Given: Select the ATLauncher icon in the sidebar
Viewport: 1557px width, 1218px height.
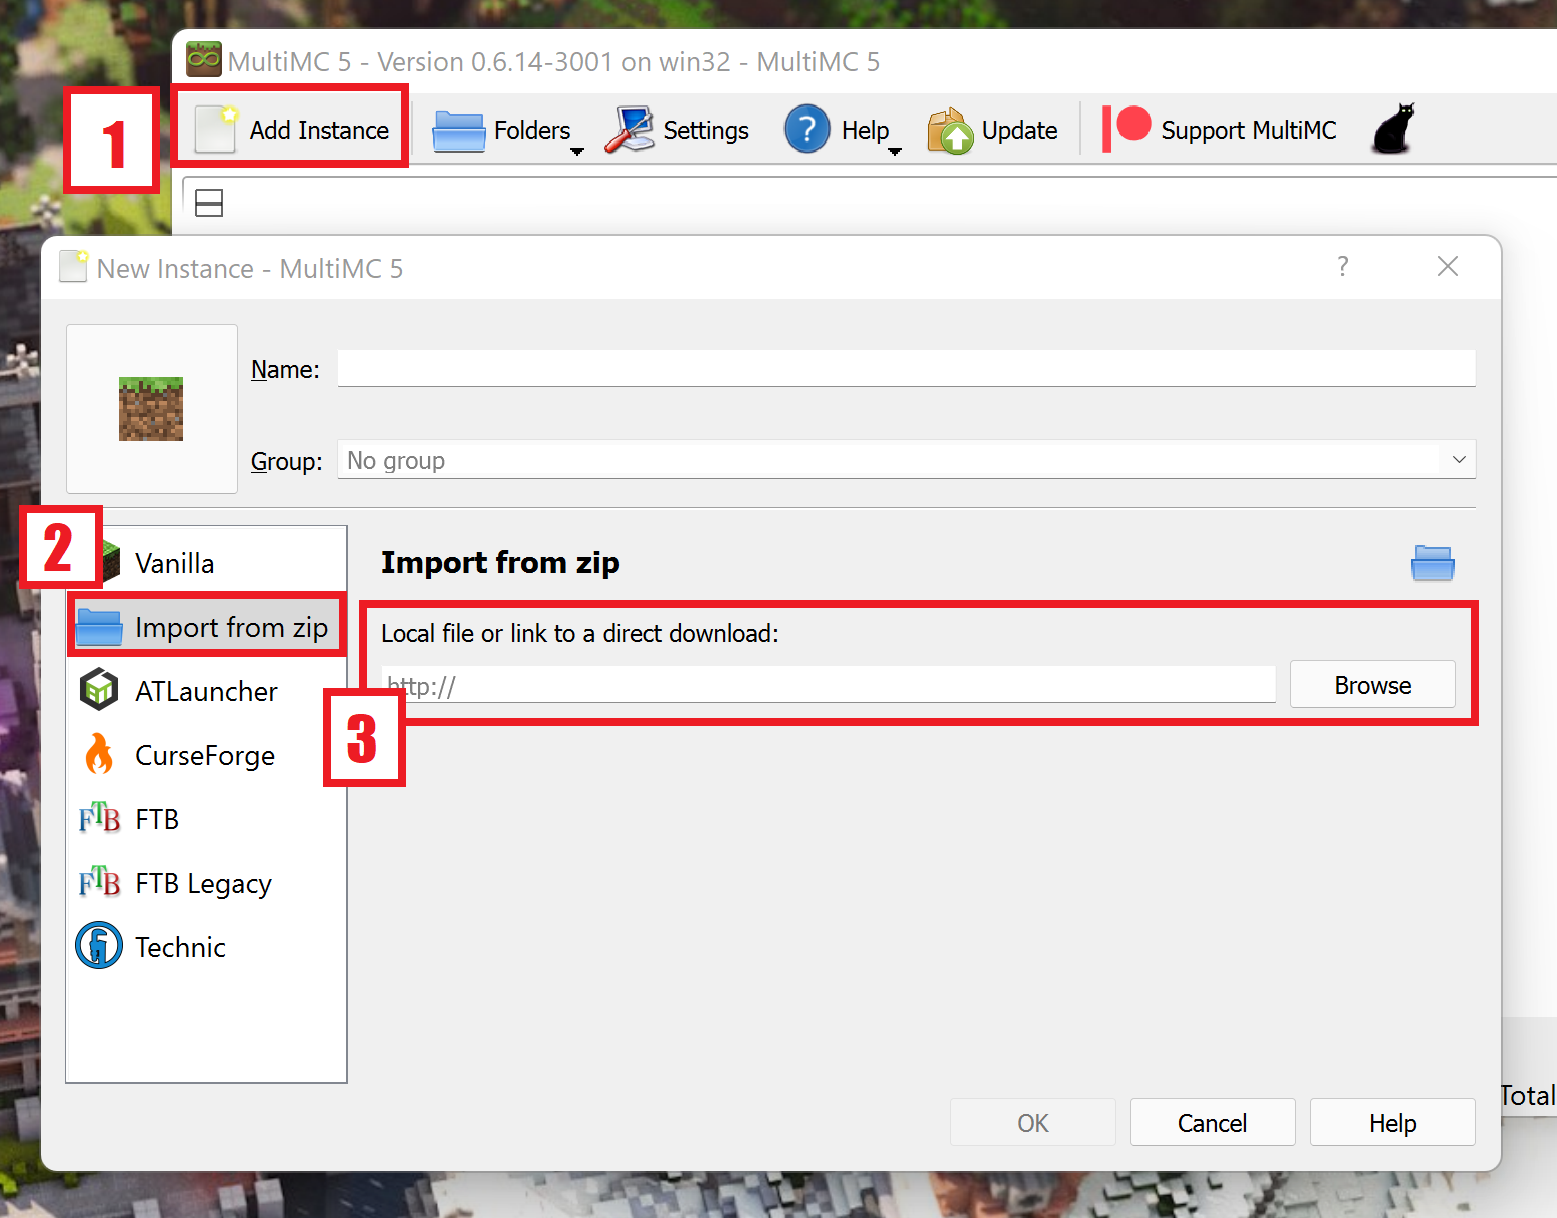Looking at the screenshot, I should point(99,690).
